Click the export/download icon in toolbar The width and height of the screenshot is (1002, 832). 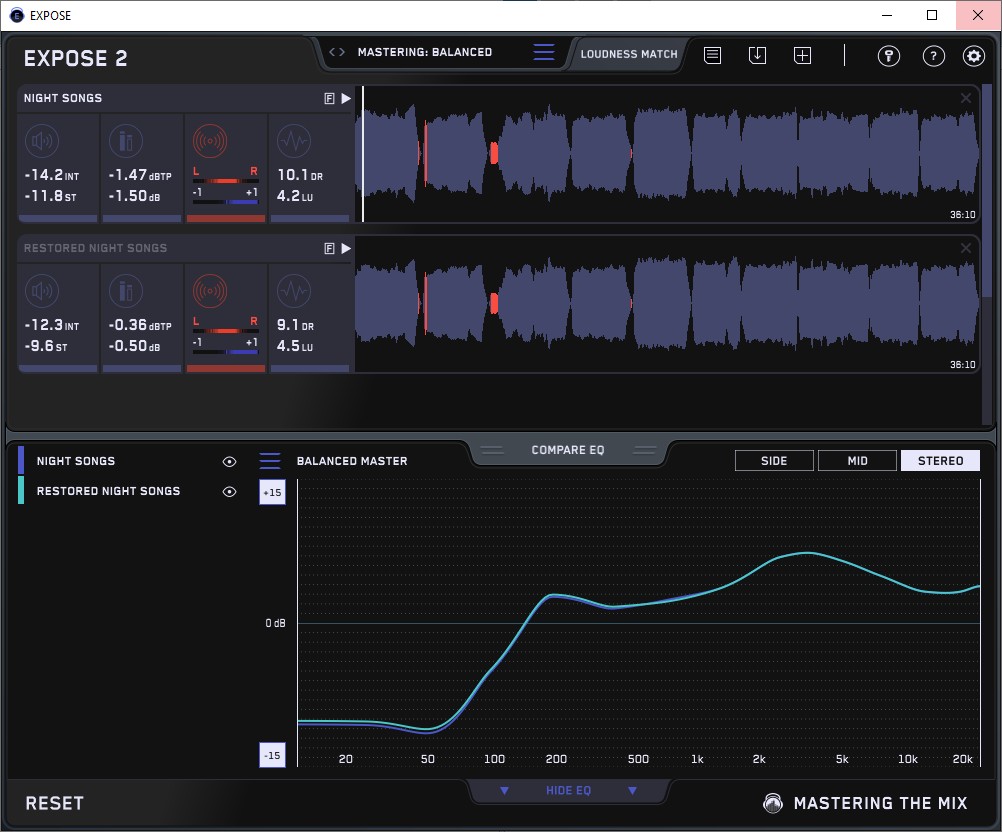(757, 56)
